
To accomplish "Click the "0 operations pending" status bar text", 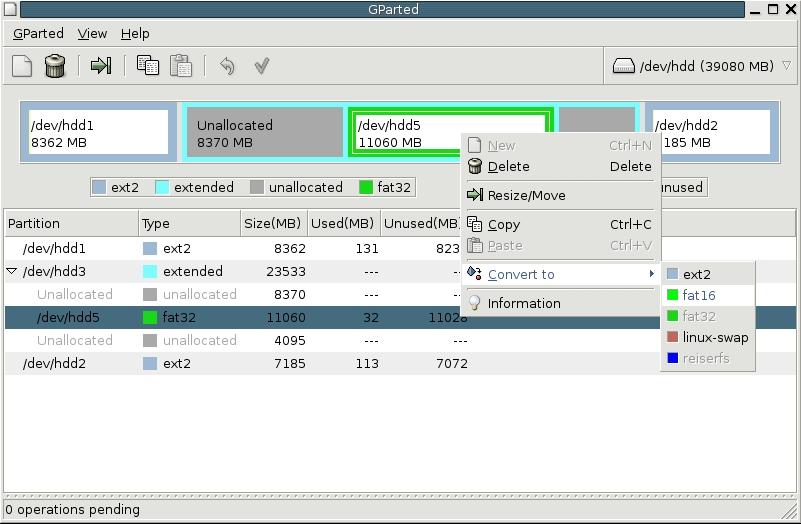I will 72,509.
